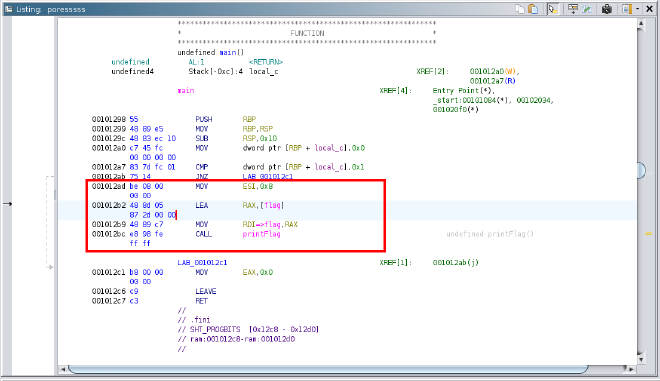Viewport: 660px width, 381px height.
Task: Click LEAVE mnemonic
Action: click(206, 291)
